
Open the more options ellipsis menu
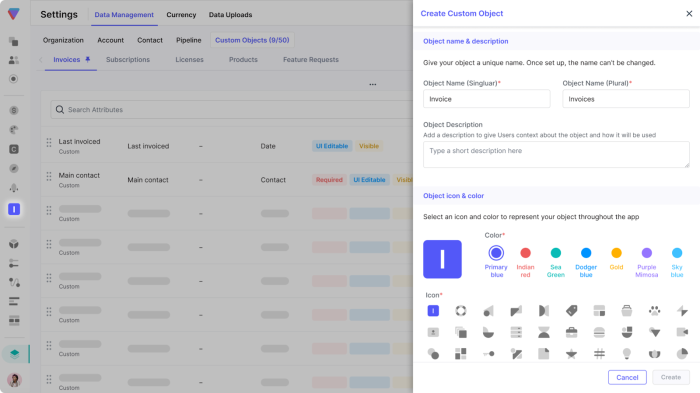click(372, 84)
